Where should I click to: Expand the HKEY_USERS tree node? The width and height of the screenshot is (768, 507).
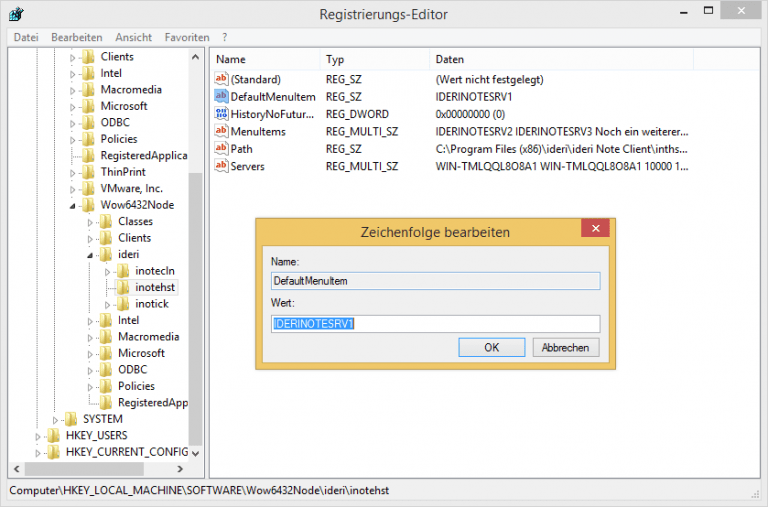[x=38, y=436]
